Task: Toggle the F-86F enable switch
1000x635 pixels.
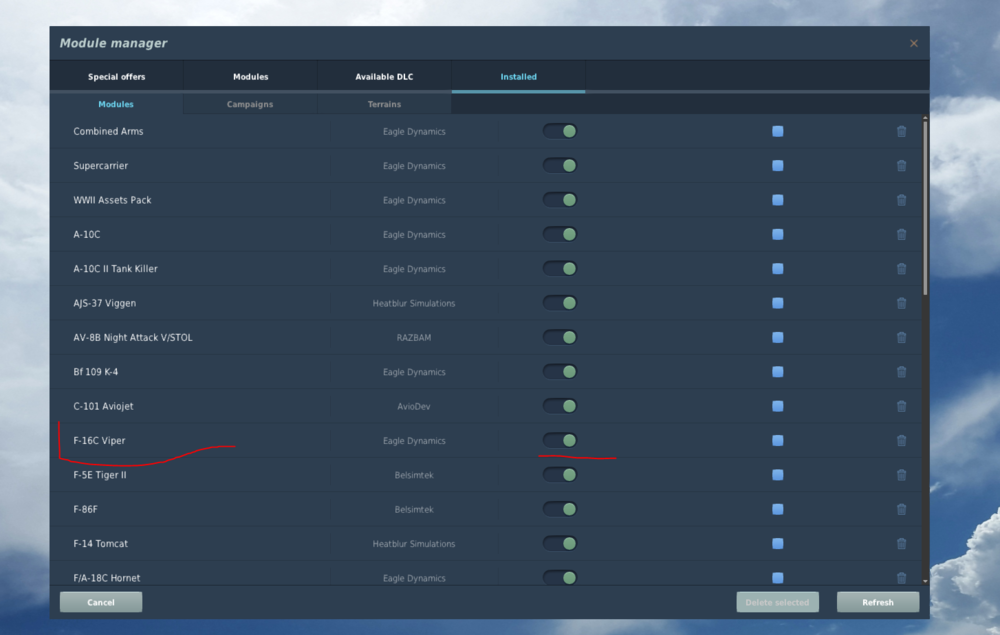Action: [x=560, y=509]
